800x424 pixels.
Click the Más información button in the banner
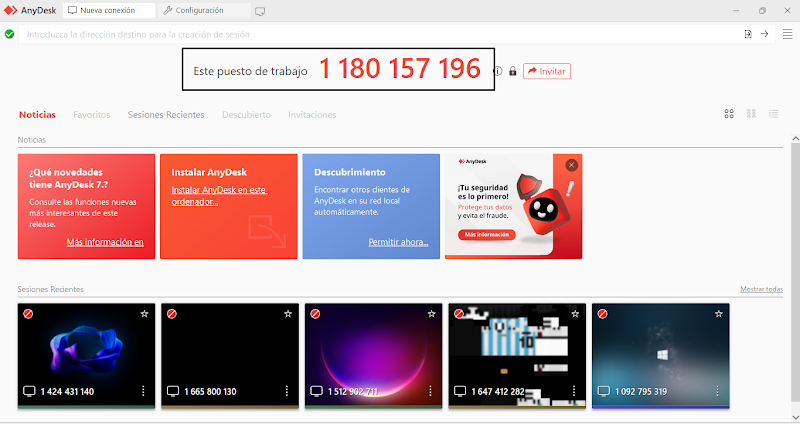click(x=487, y=235)
